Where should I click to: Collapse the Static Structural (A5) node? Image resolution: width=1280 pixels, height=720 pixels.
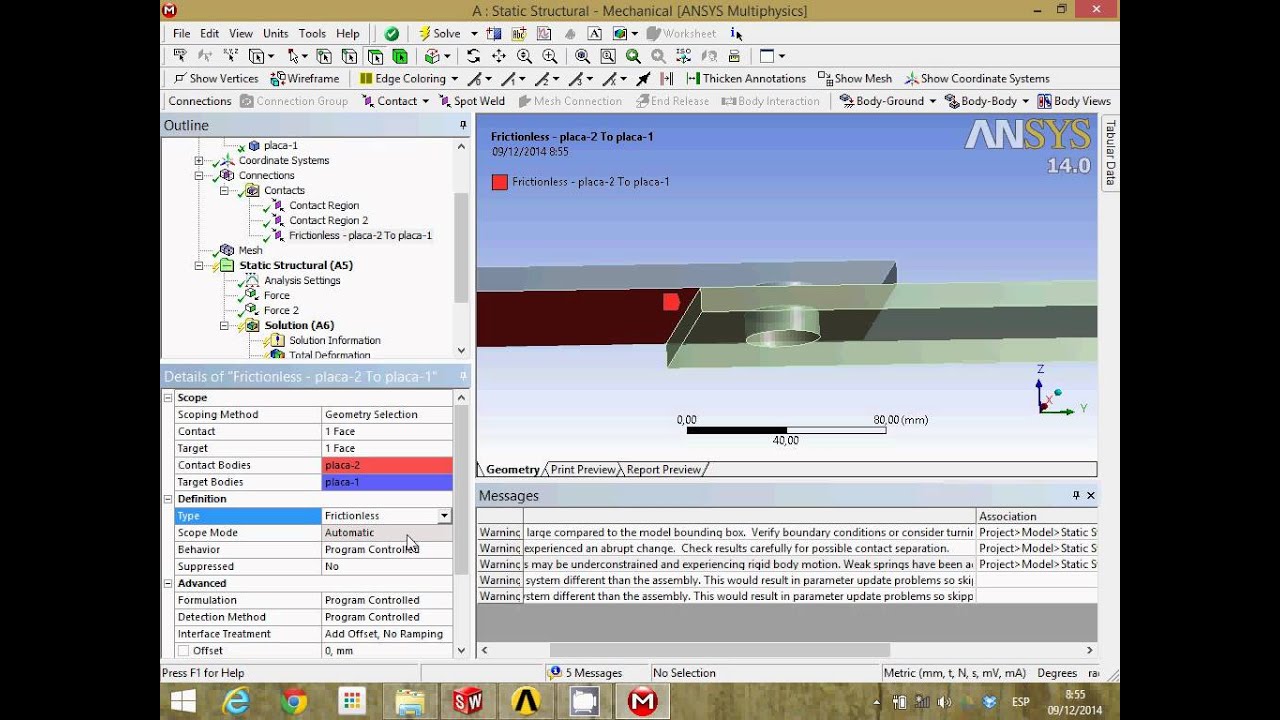199,266
